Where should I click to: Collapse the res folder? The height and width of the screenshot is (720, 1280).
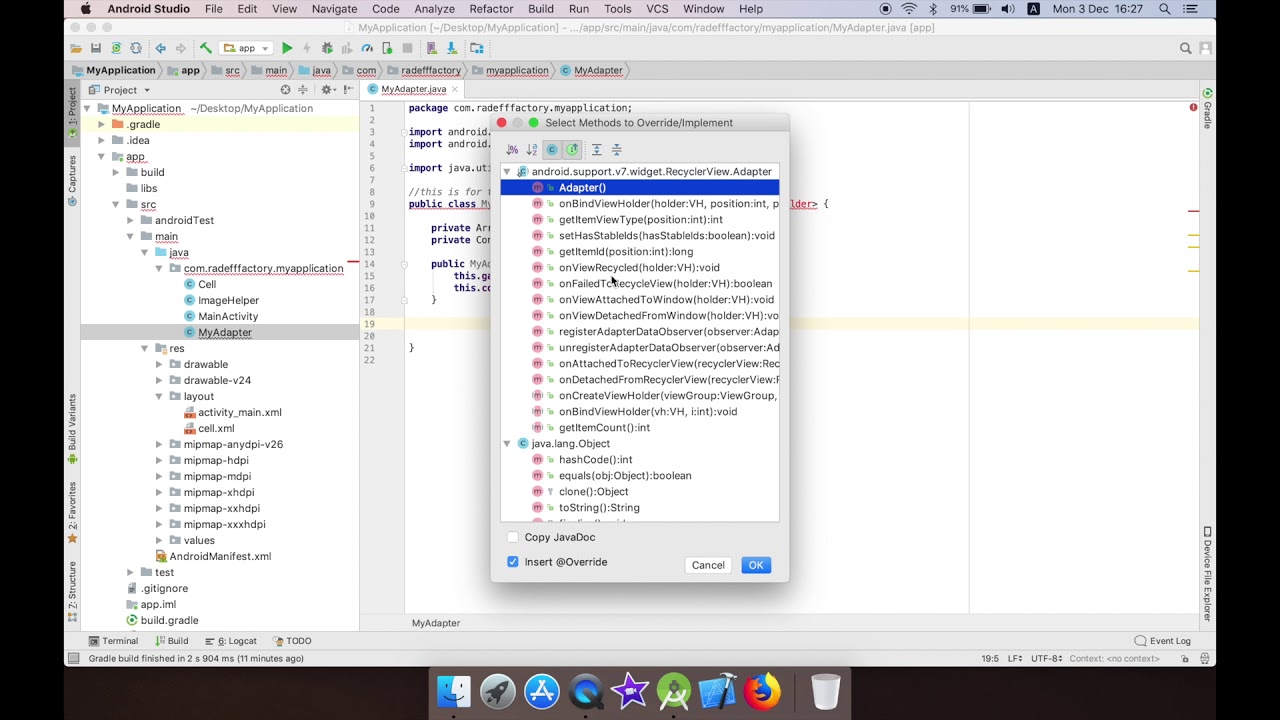pyautogui.click(x=145, y=348)
